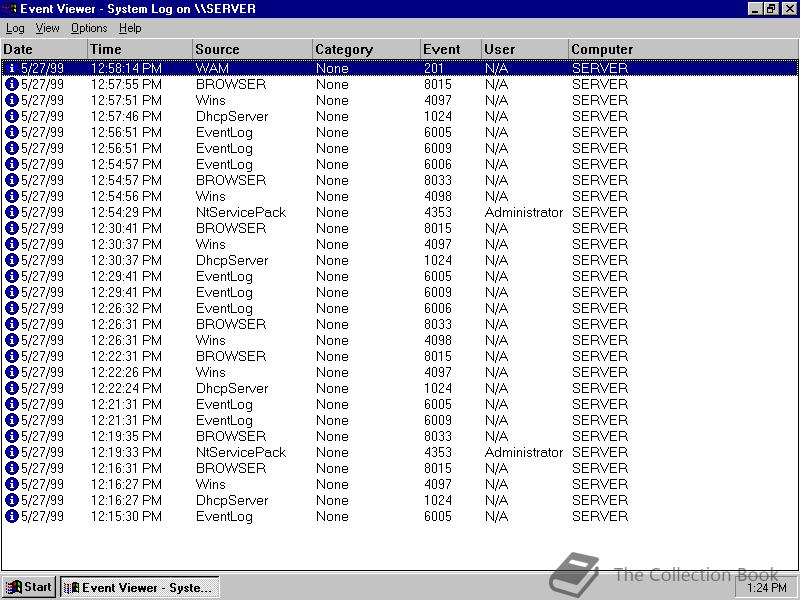Click the taskbar clock showing 1:24 PM

[766, 588]
